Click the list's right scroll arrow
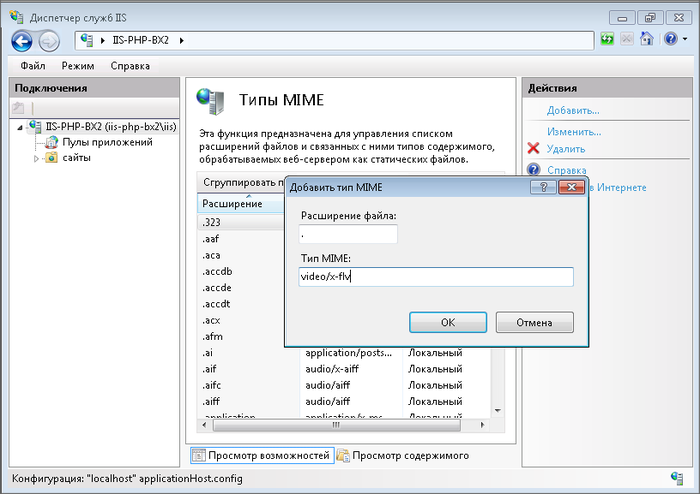700x494 pixels. point(482,425)
